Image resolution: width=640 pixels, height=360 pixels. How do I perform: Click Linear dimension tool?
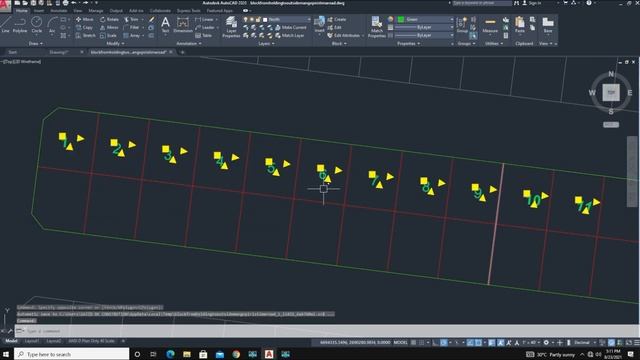pos(204,19)
